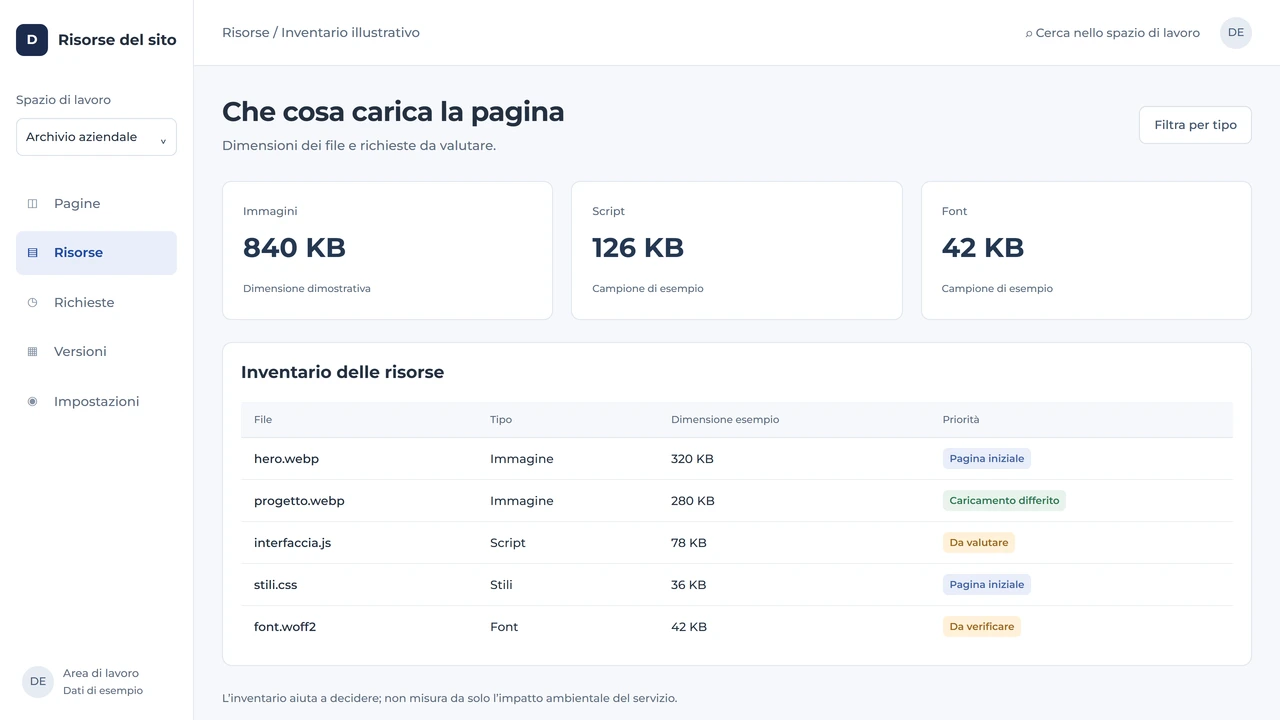
Task: Select the Risorse menu item
Action: [96, 253]
